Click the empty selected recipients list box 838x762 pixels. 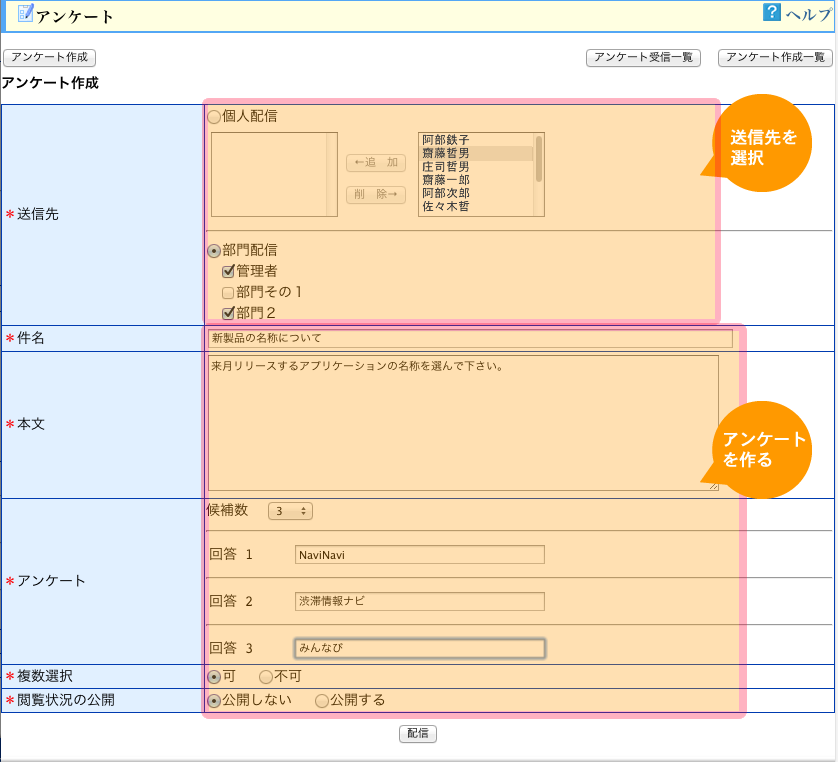tap(274, 174)
